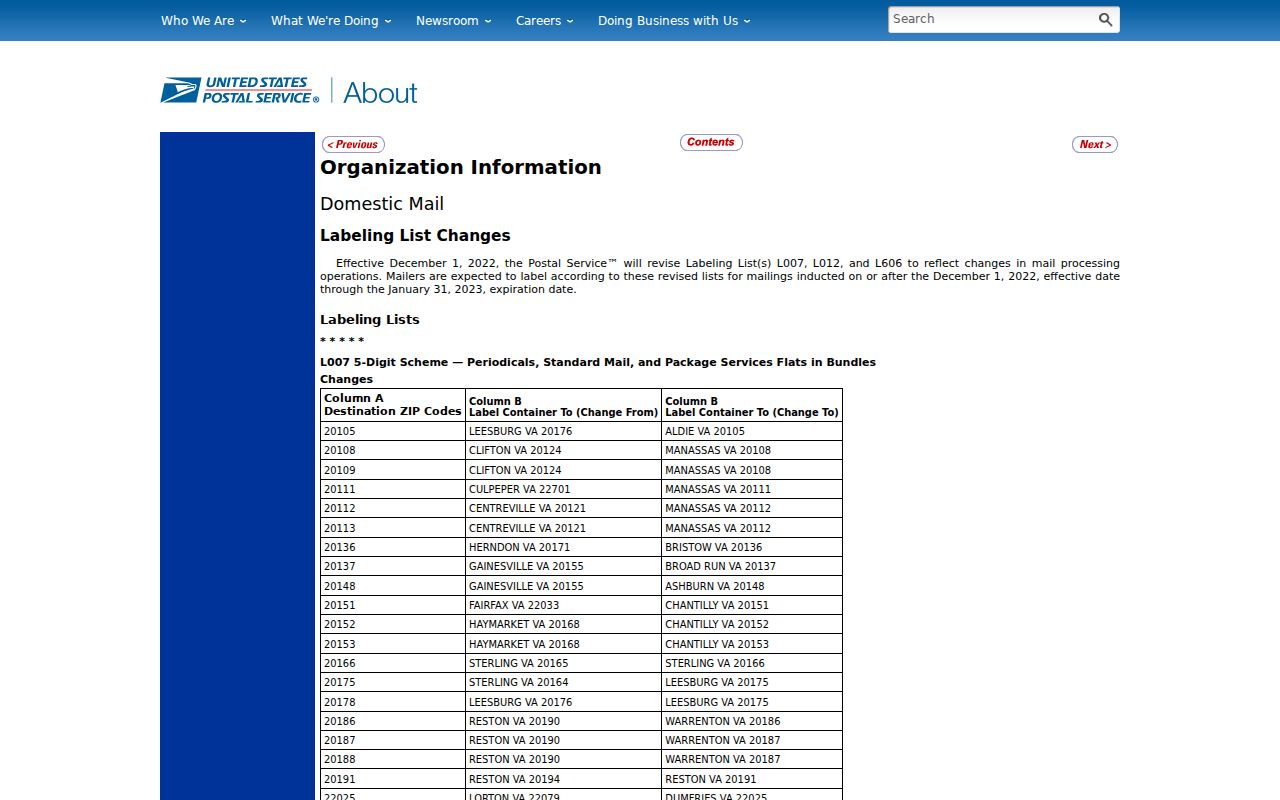Screen dimensions: 1280x800
Task: Select the 20152 ZIP code cell
Action: [393, 624]
